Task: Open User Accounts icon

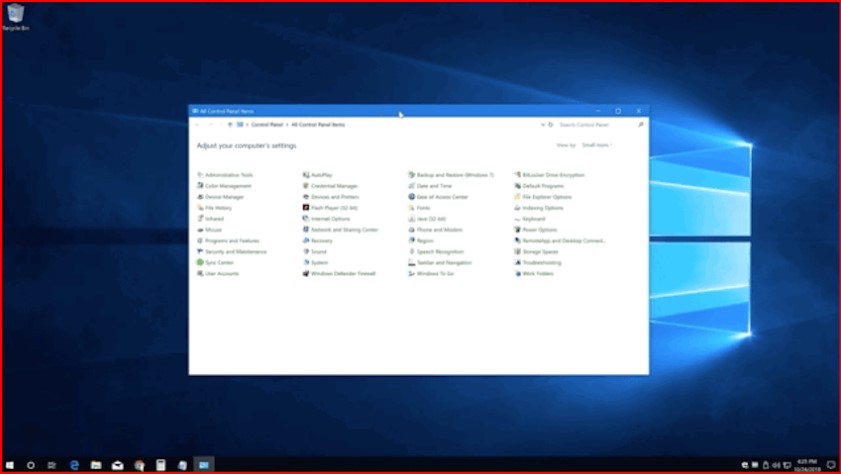Action: [x=200, y=273]
